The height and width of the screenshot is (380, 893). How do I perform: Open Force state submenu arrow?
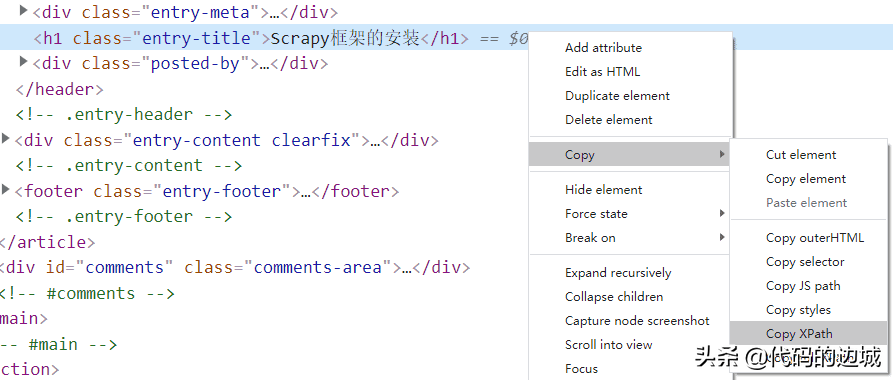point(722,214)
